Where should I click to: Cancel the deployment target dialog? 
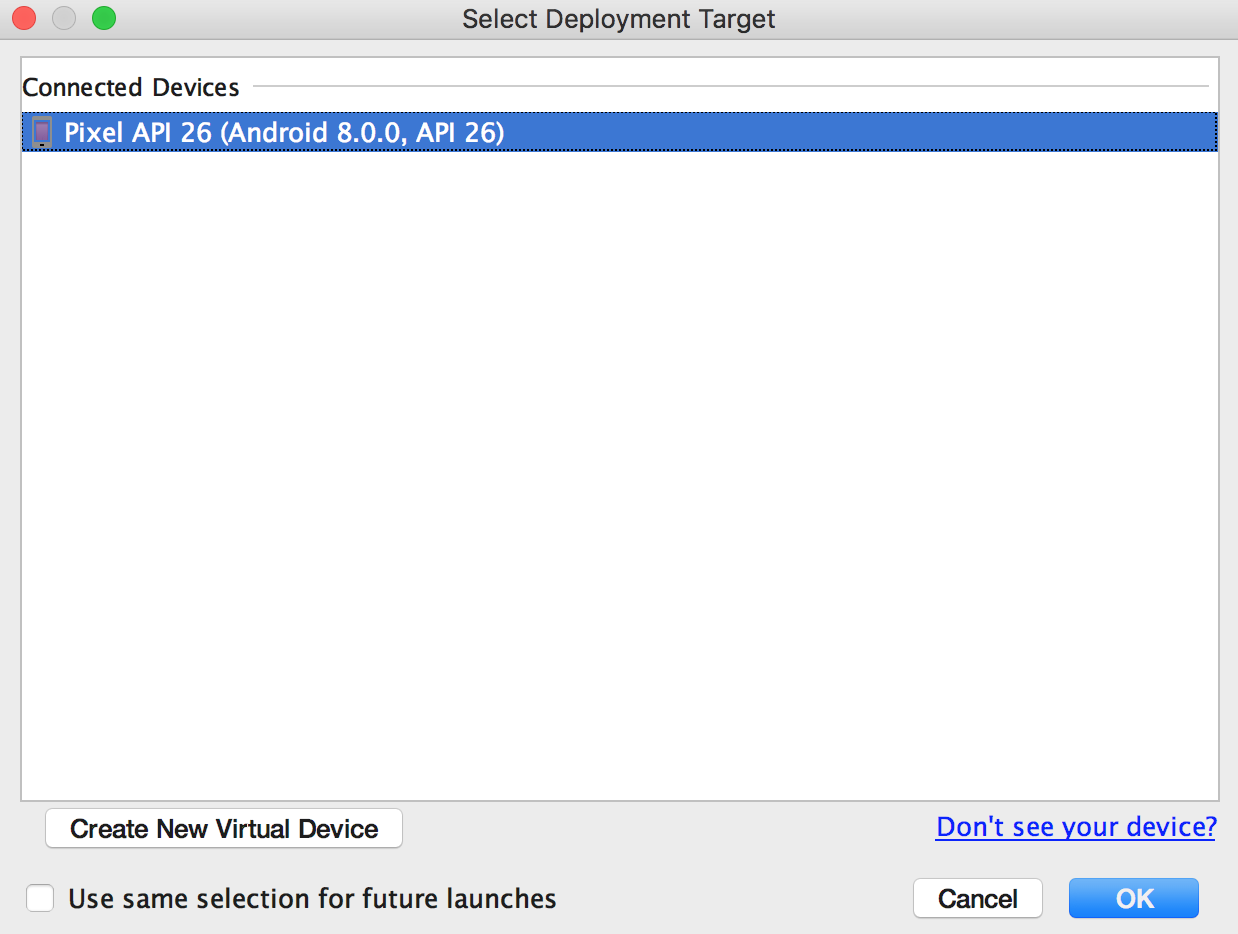pyautogui.click(x=978, y=898)
